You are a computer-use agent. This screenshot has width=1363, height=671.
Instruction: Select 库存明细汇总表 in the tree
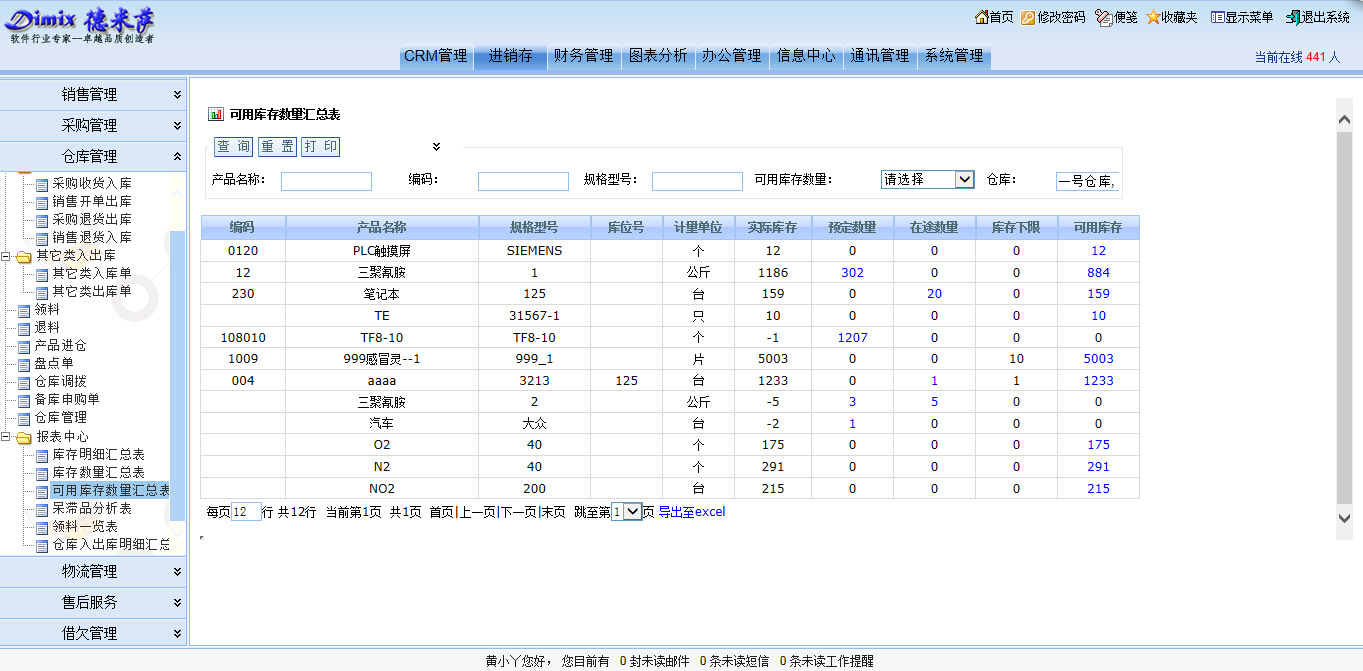click(x=98, y=455)
